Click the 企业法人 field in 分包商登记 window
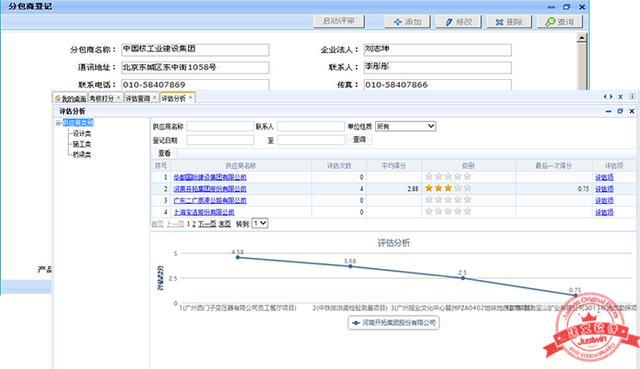The width and height of the screenshot is (640, 369). [x=438, y=50]
